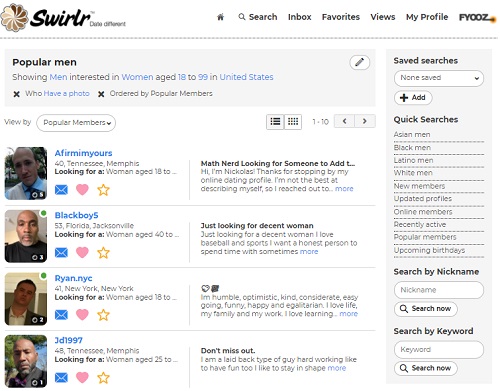This screenshot has height=391, width=500.
Task: Open Black men quick search
Action: pos(412,147)
